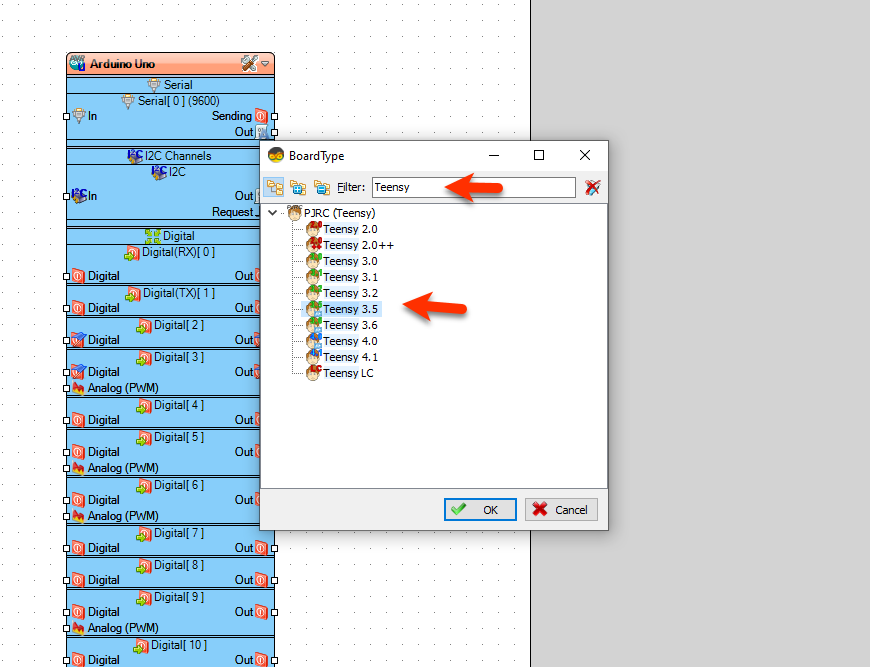
Task: Click the clear filter icon in BoardType dialog
Action: point(590,187)
